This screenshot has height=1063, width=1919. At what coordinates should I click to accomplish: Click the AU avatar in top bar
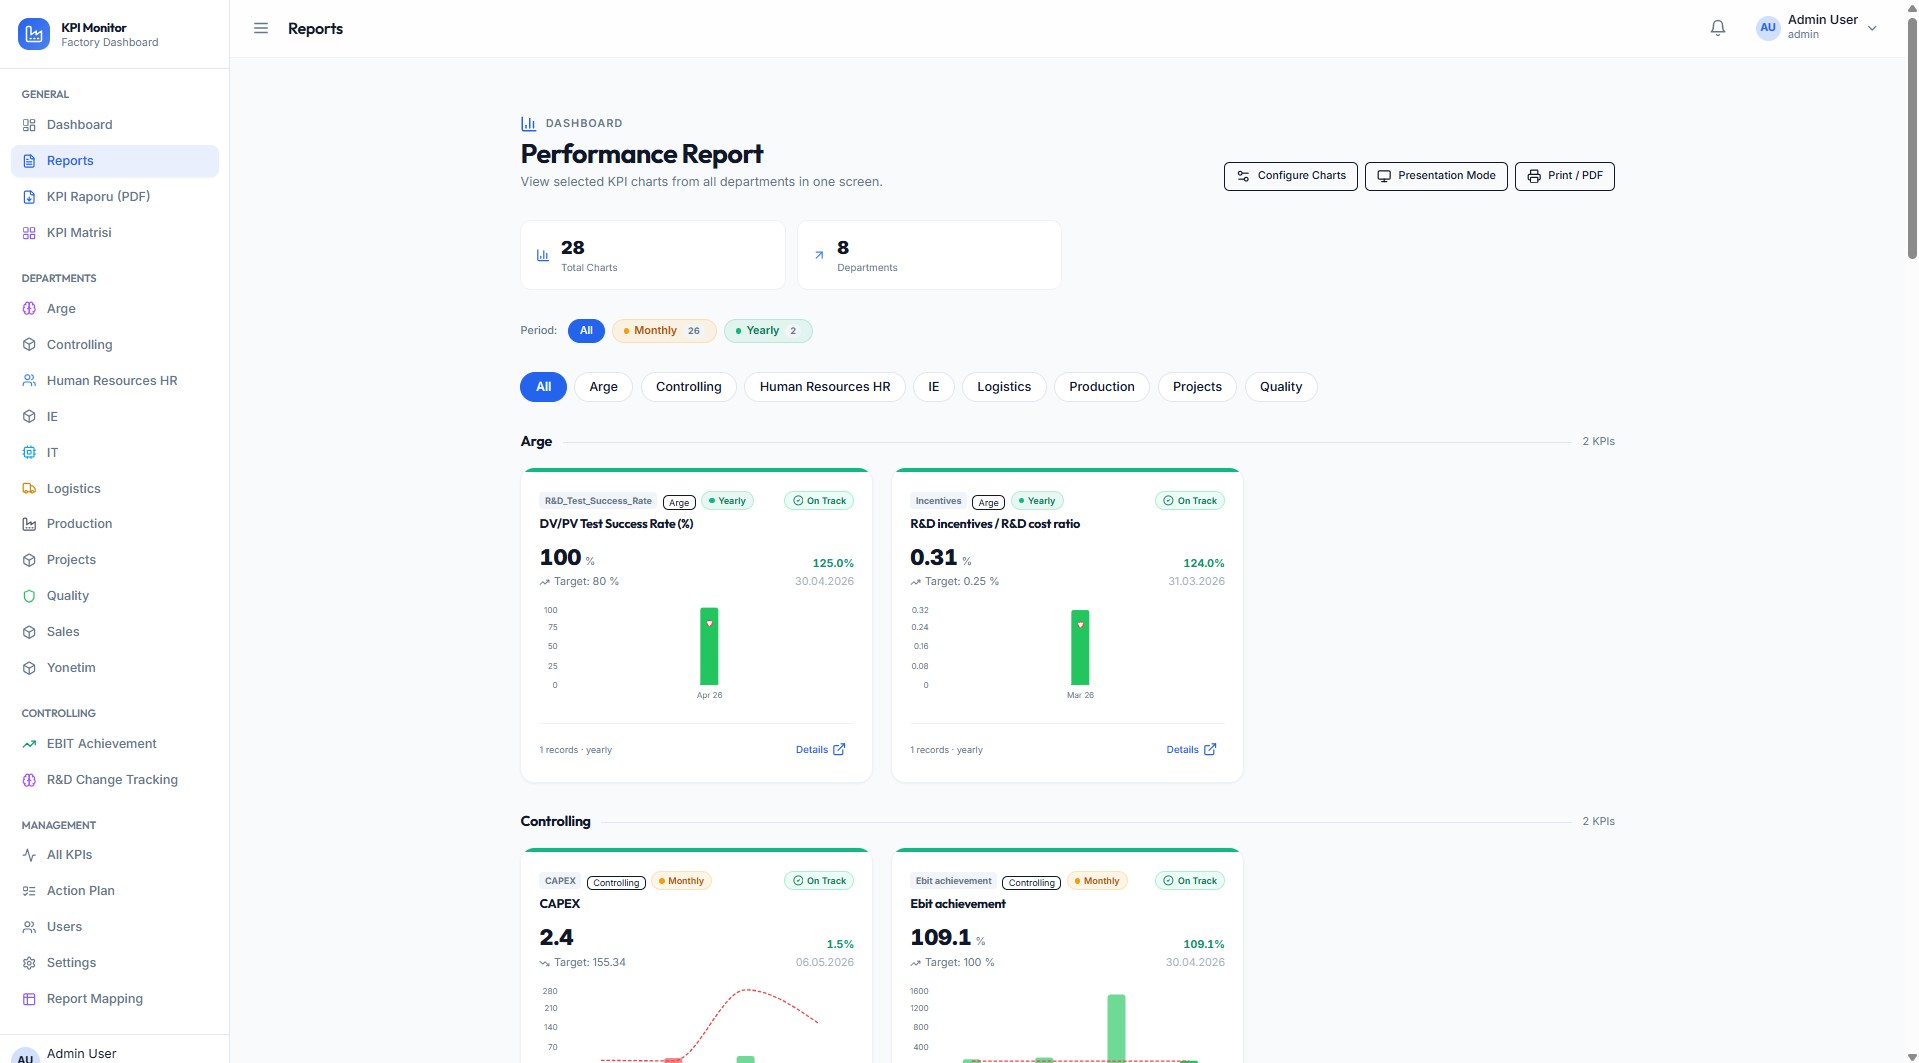tap(1768, 28)
